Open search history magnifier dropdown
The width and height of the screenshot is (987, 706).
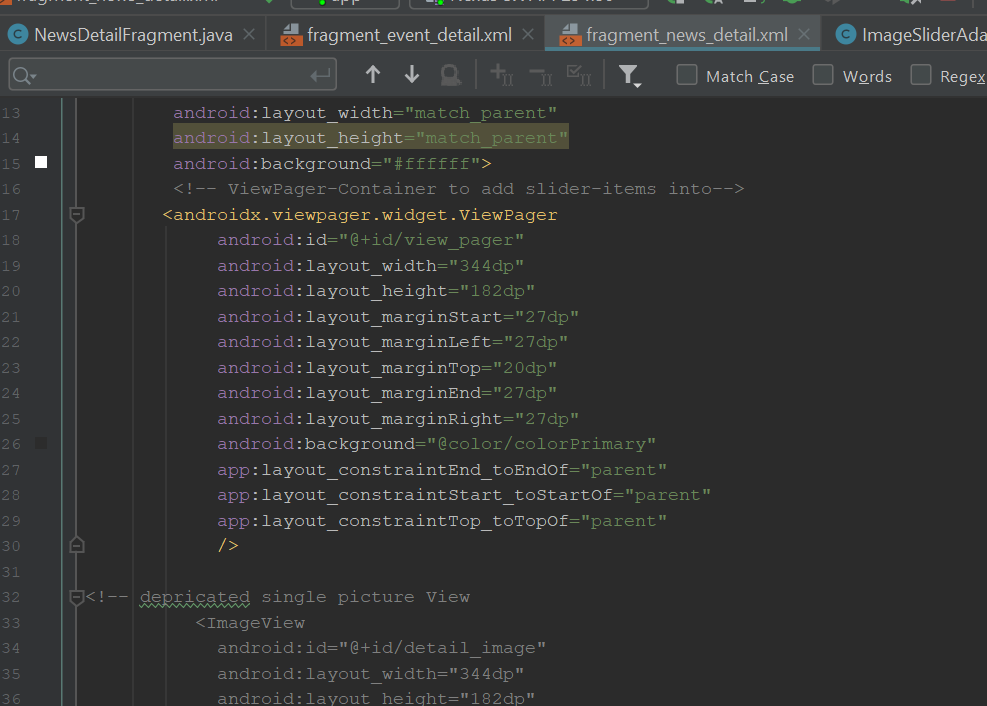(24, 76)
